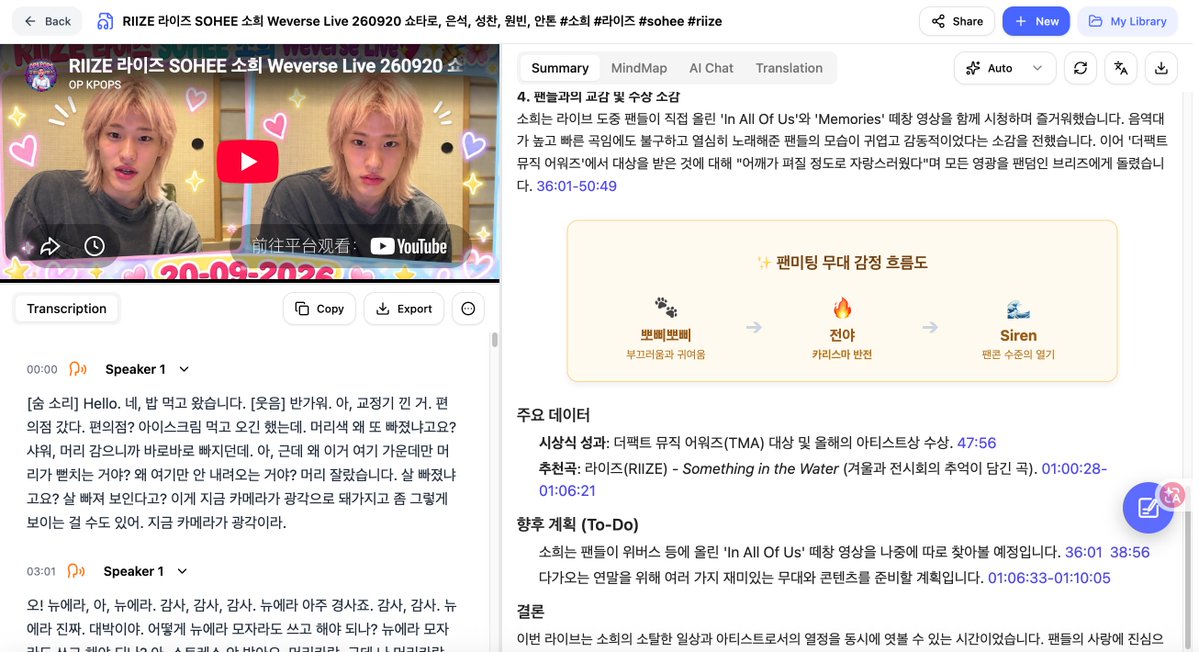Viewport: 1199px width, 652px height.
Task: Click the 향후 계획 (To-Do) heading
Action: point(577,524)
